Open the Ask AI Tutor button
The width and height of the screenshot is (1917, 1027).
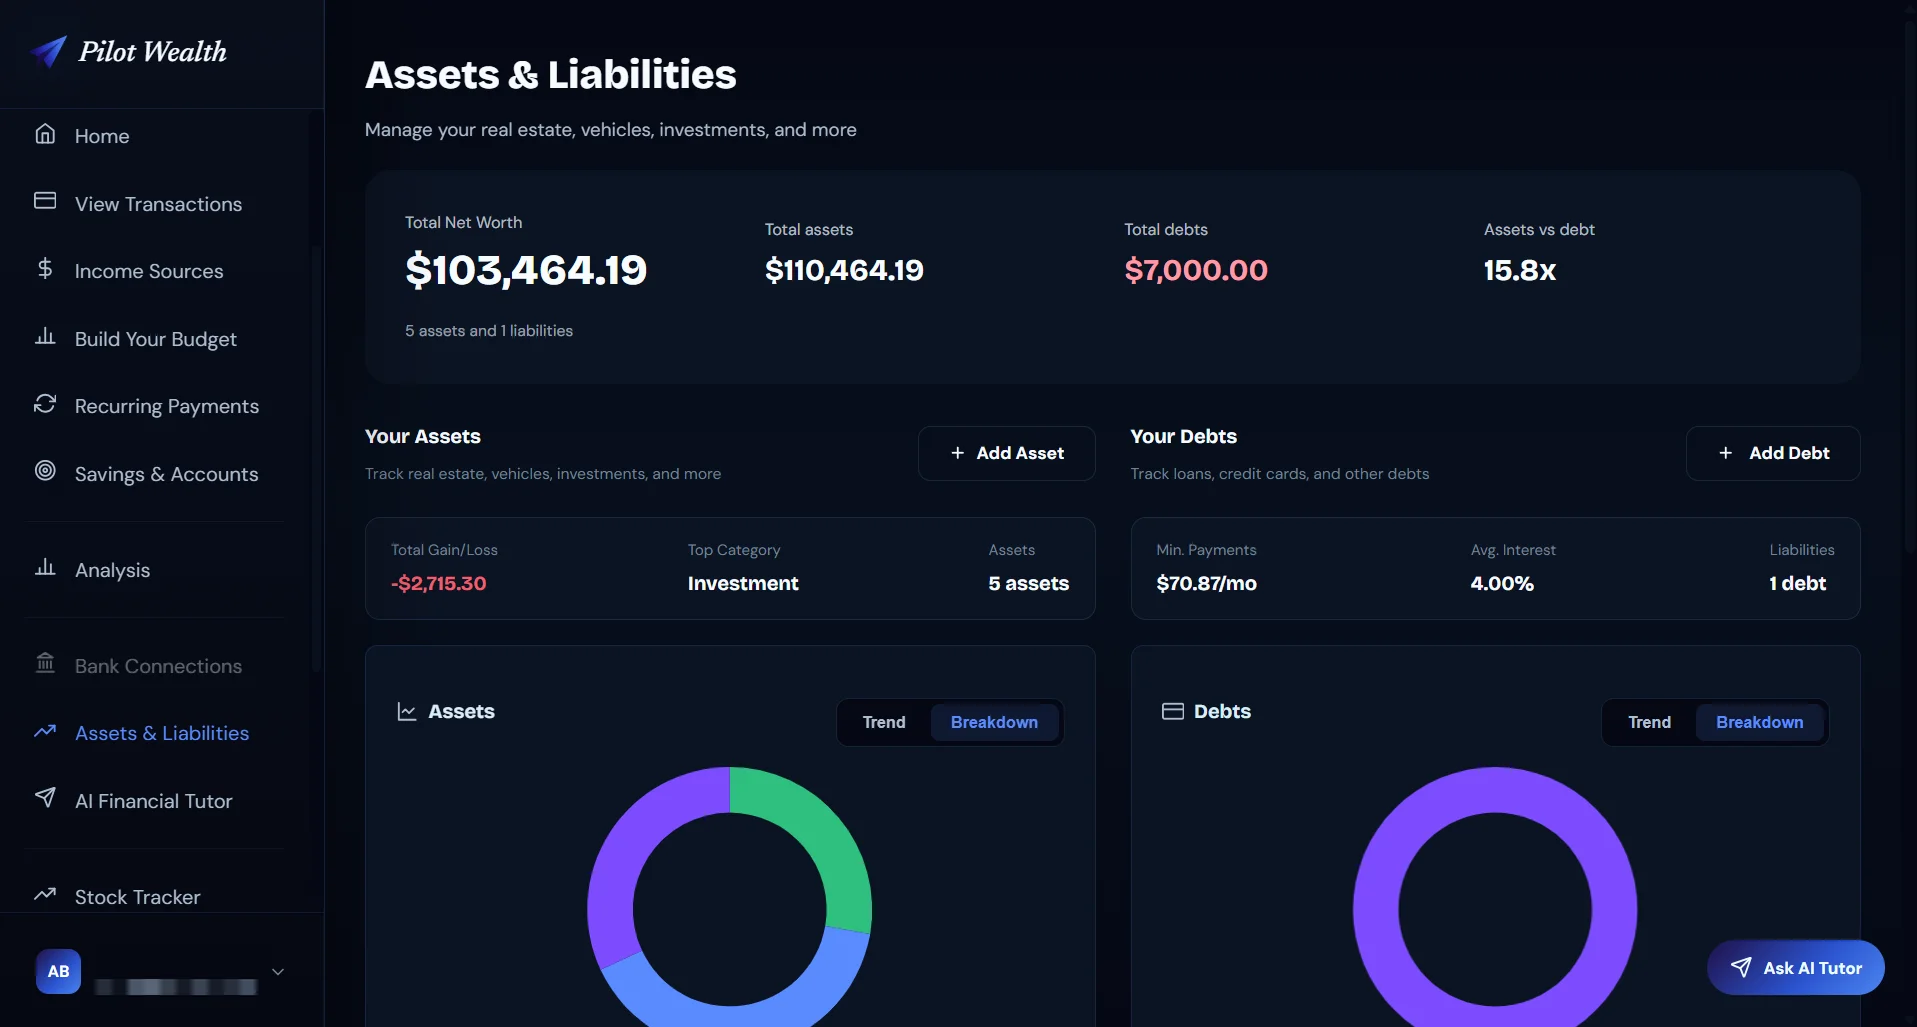(1796, 967)
